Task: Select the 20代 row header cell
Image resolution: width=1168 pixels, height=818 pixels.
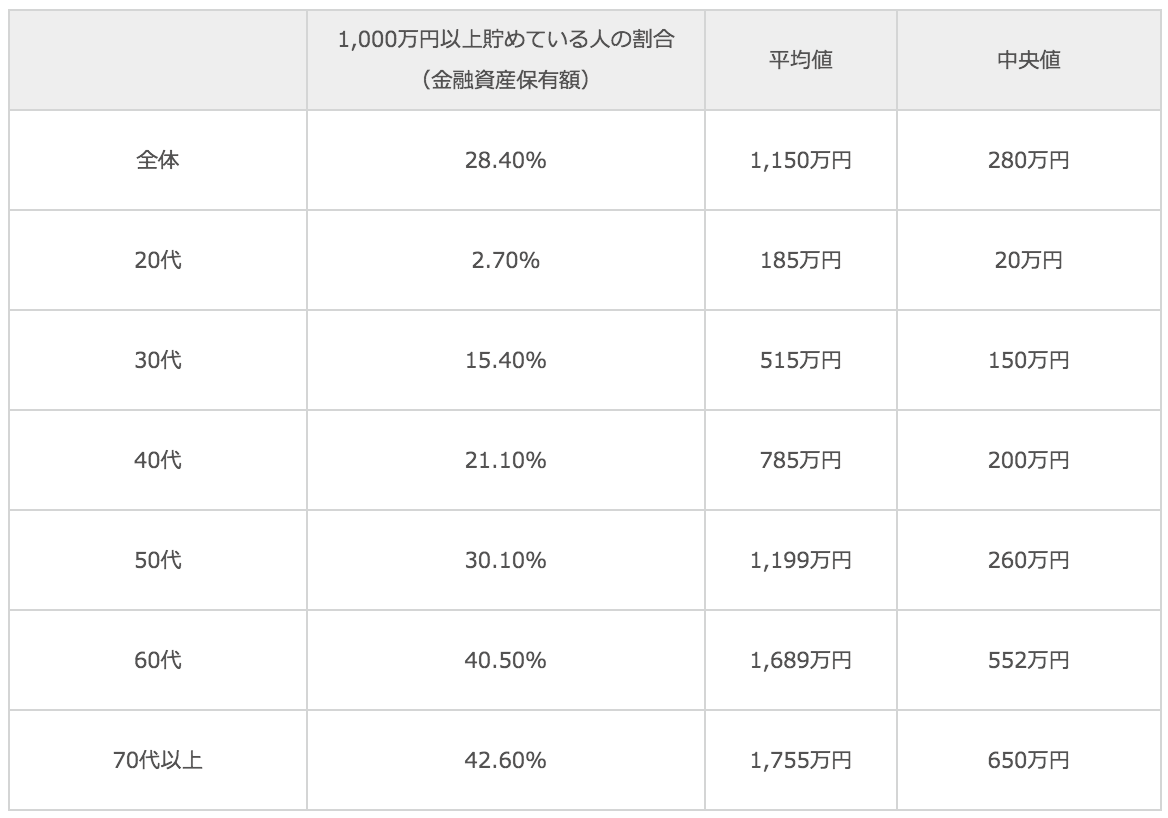Action: pyautogui.click(x=158, y=260)
